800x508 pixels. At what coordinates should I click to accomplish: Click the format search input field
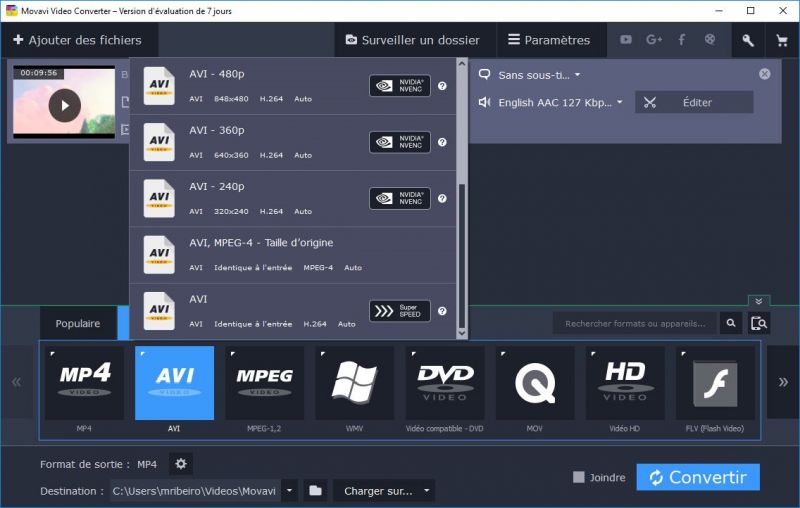pyautogui.click(x=635, y=323)
